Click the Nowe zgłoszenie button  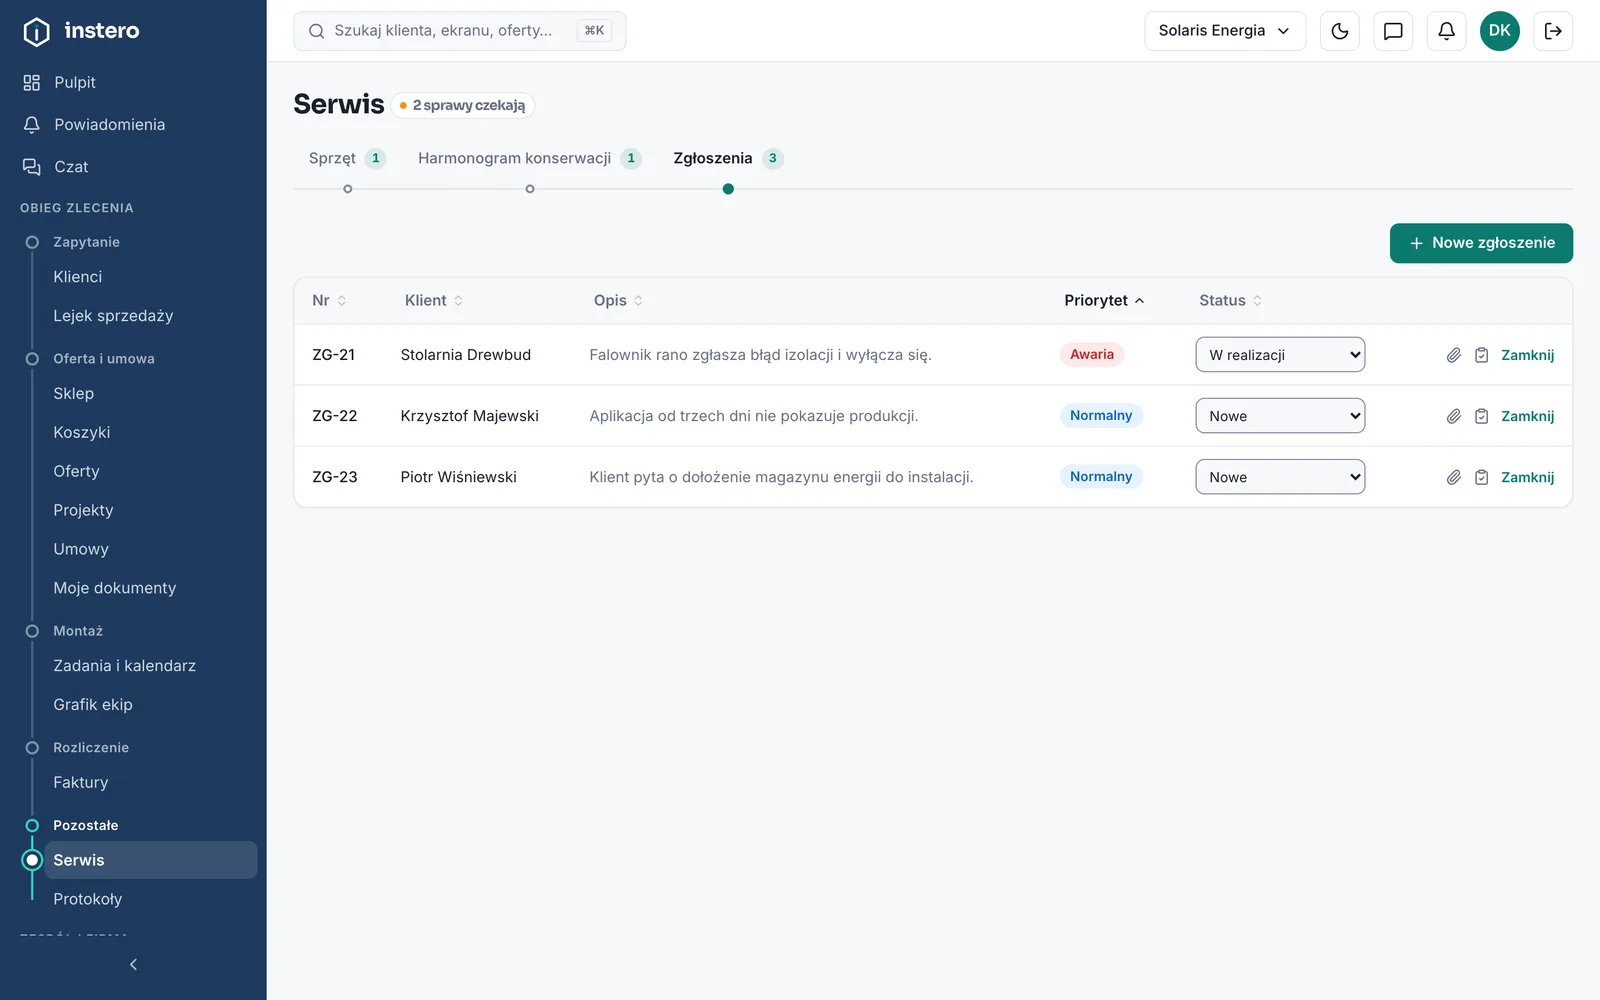pyautogui.click(x=1481, y=243)
